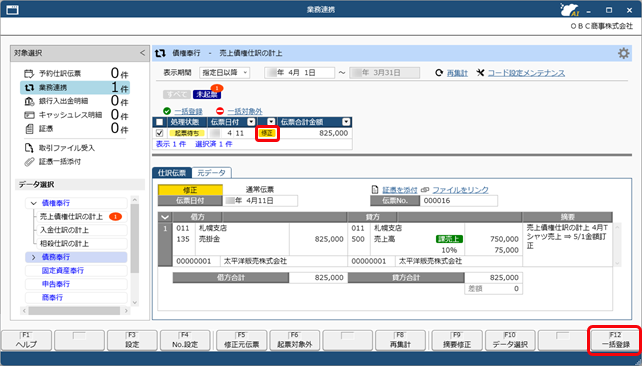Open 証憑一括添付 with clip icon
642x366 pixels.
[x=53, y=162]
